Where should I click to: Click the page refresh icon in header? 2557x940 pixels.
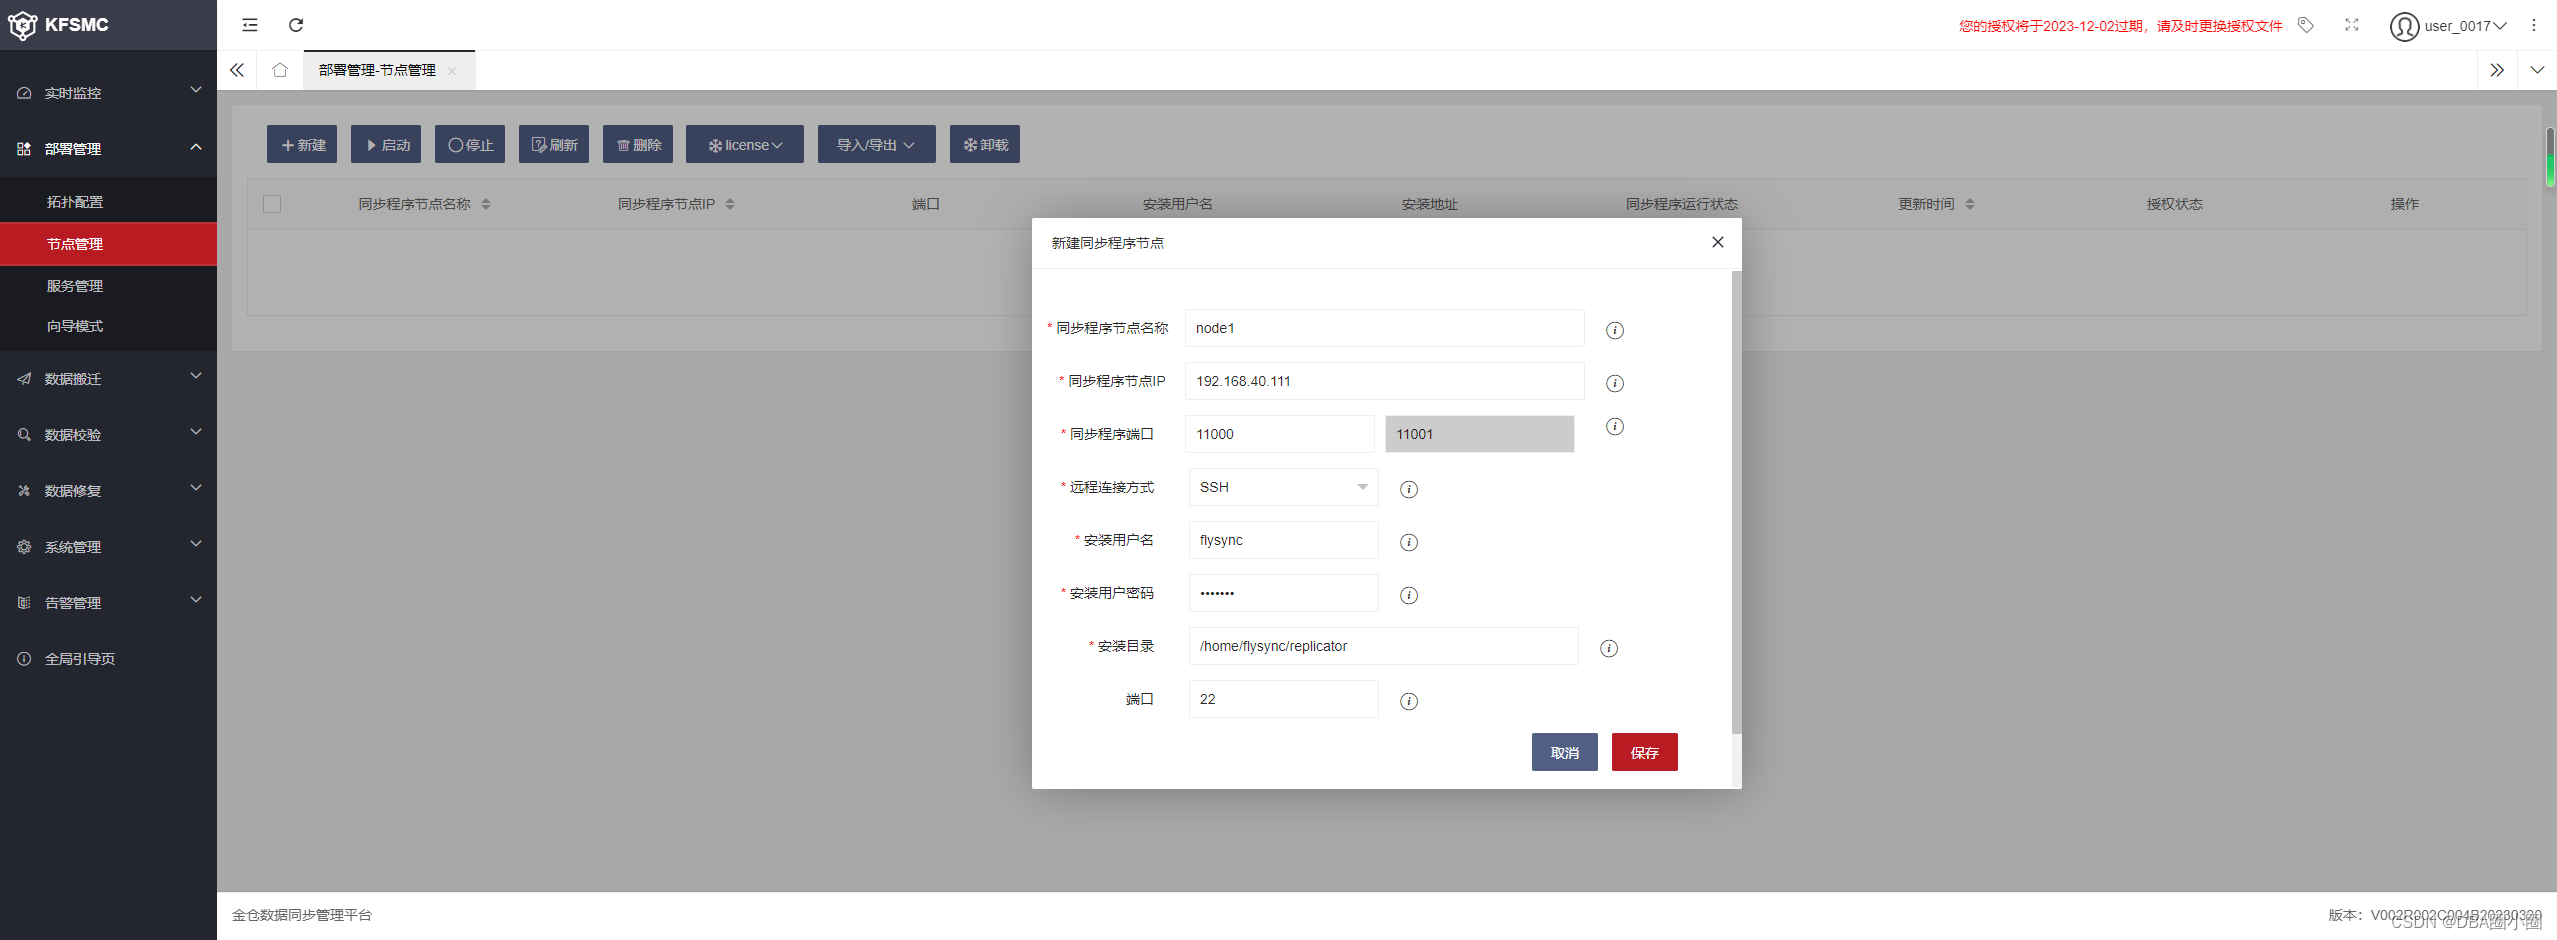pos(296,25)
